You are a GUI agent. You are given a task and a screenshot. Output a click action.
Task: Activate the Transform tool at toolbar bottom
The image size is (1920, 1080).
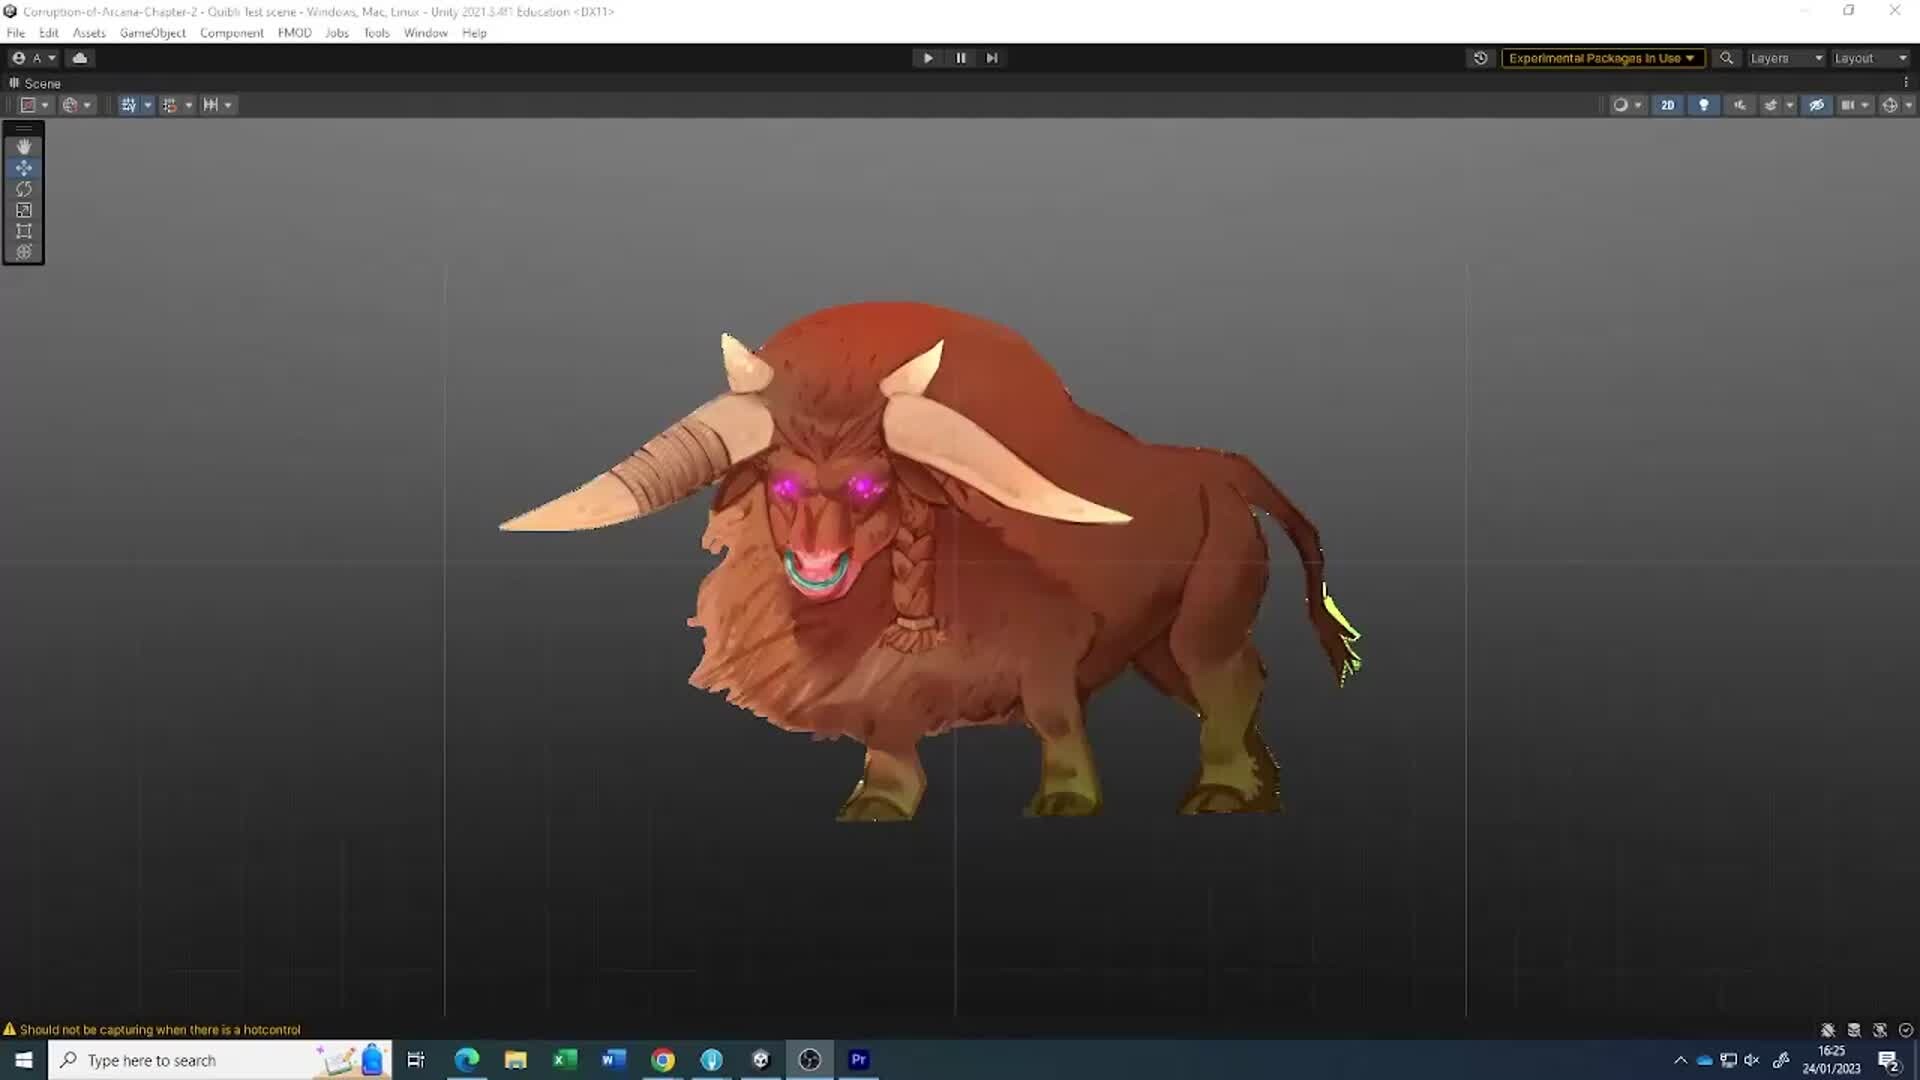[x=24, y=252]
